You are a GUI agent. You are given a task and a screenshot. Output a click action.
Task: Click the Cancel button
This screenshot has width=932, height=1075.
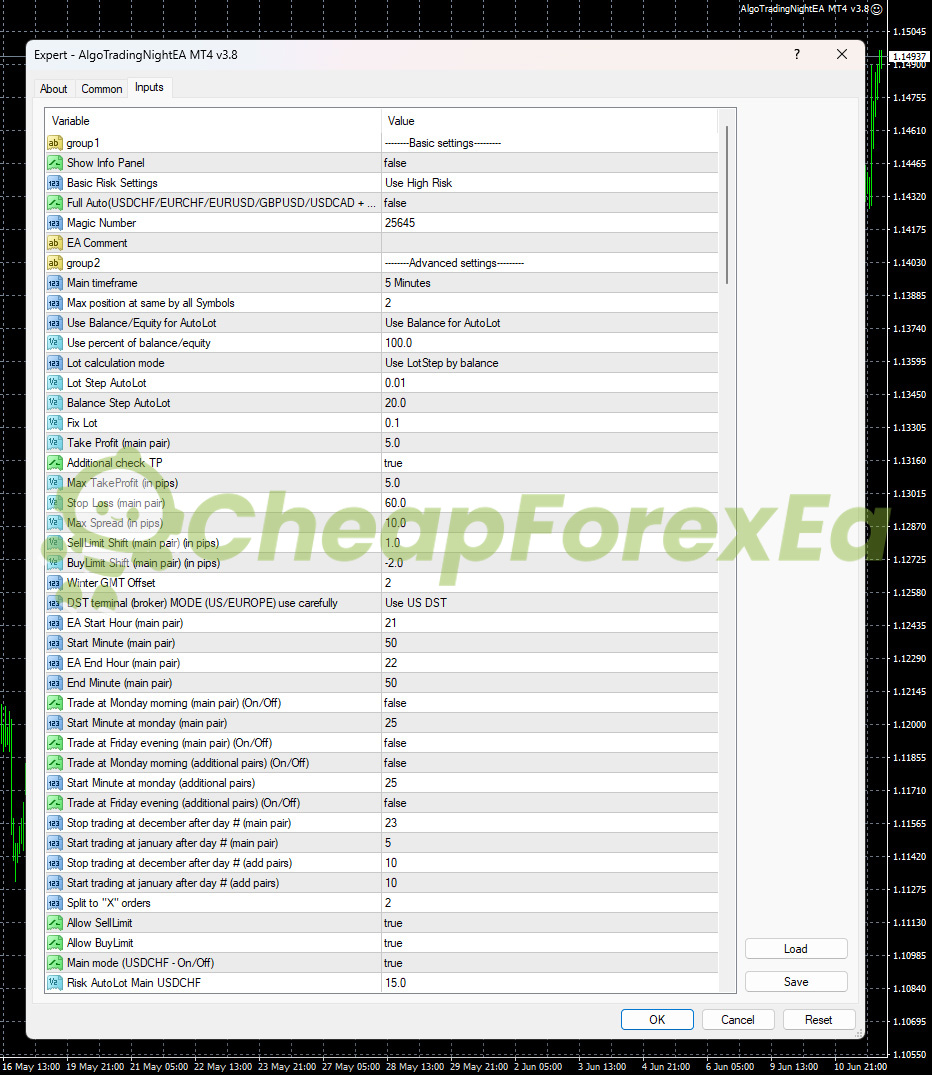(738, 1019)
